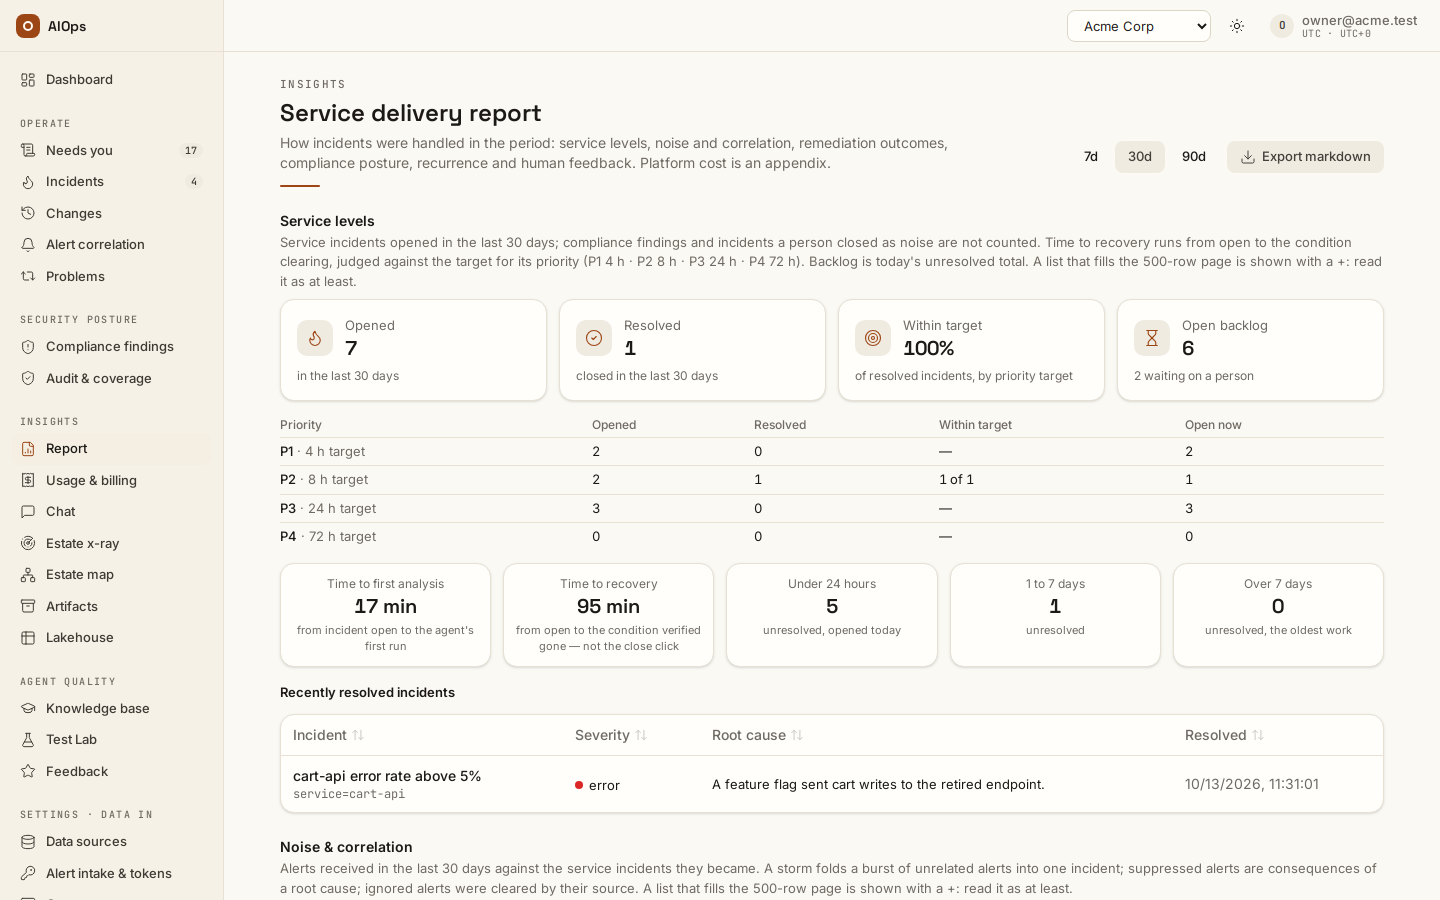Image resolution: width=1440 pixels, height=900 pixels.
Task: Click the Compliance findings shield icon
Action: coord(28,347)
